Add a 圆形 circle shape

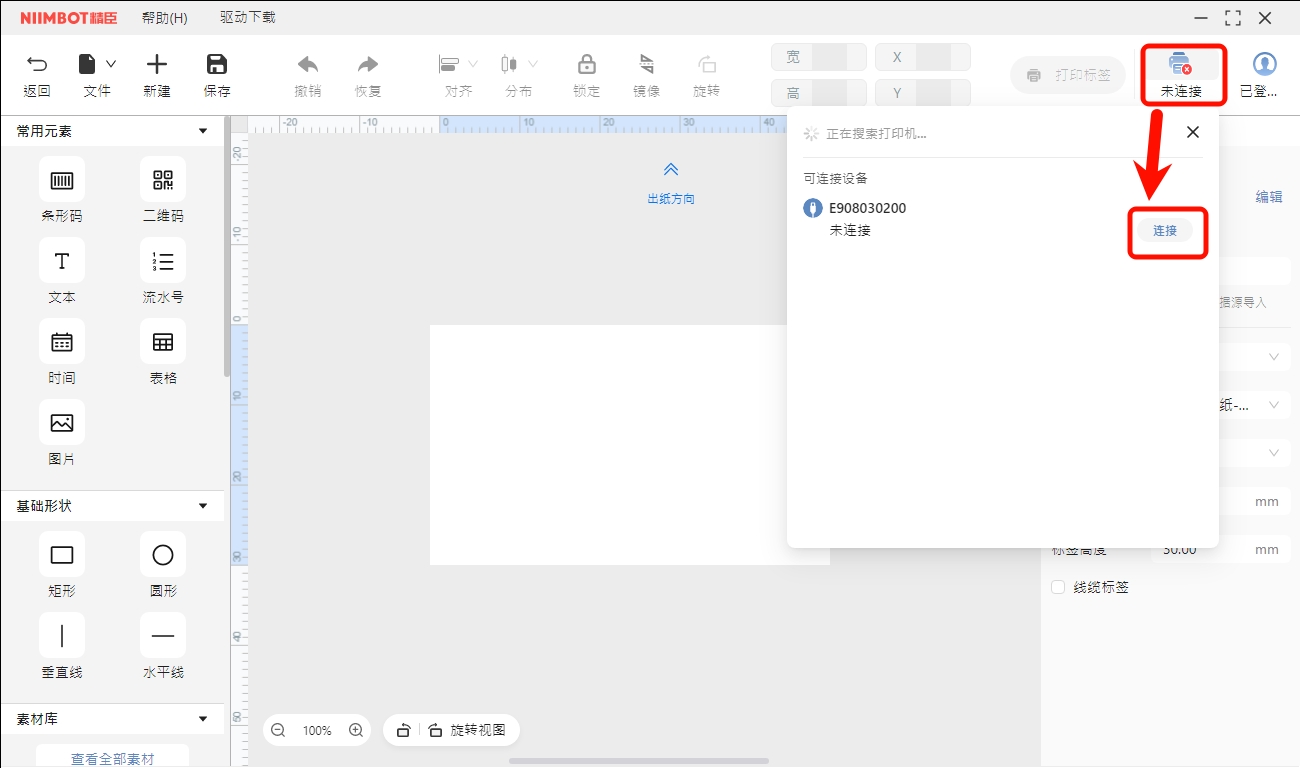click(x=163, y=555)
